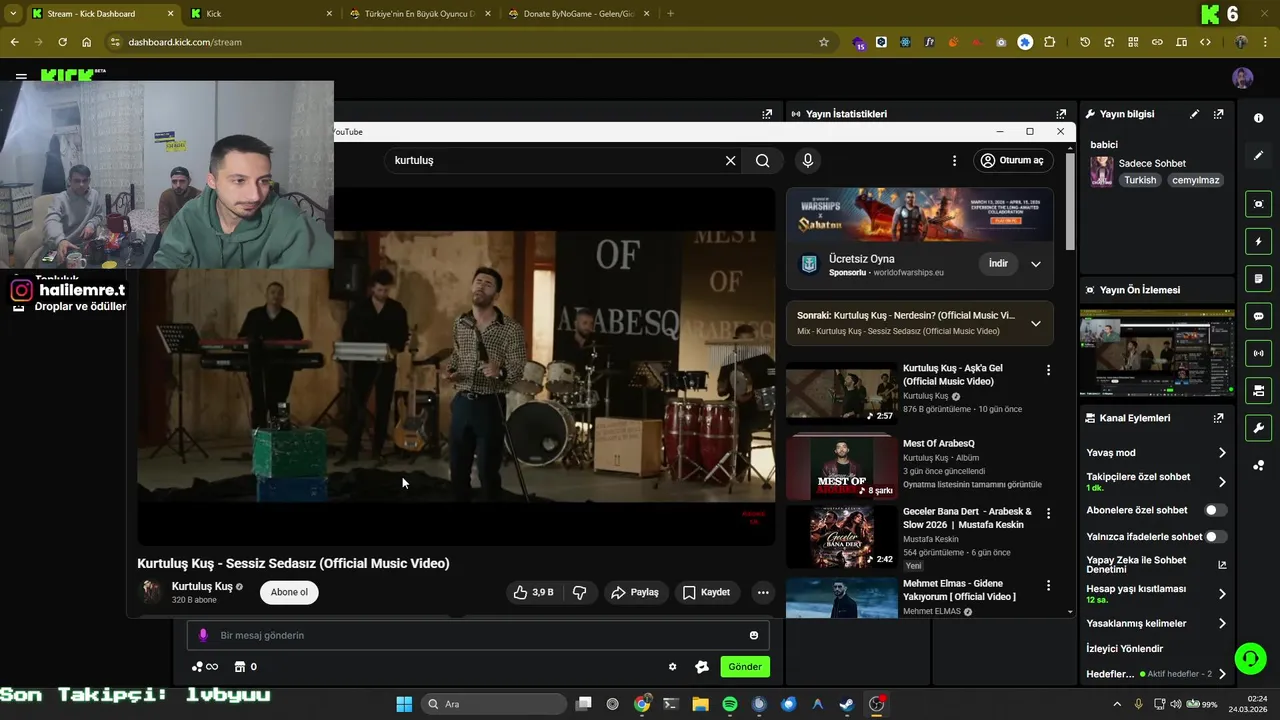Bookmark this page with the star icon

click(824, 42)
